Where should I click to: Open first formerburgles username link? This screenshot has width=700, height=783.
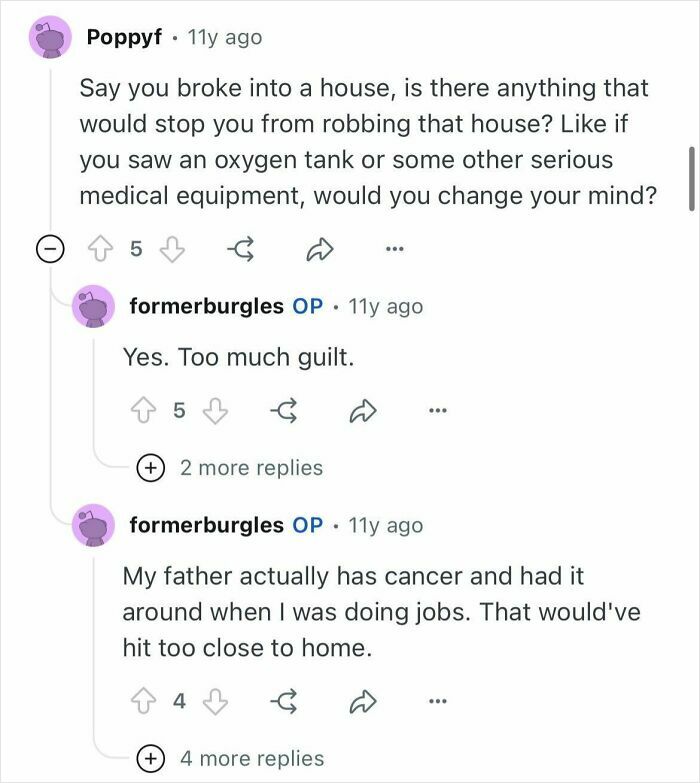click(x=206, y=306)
